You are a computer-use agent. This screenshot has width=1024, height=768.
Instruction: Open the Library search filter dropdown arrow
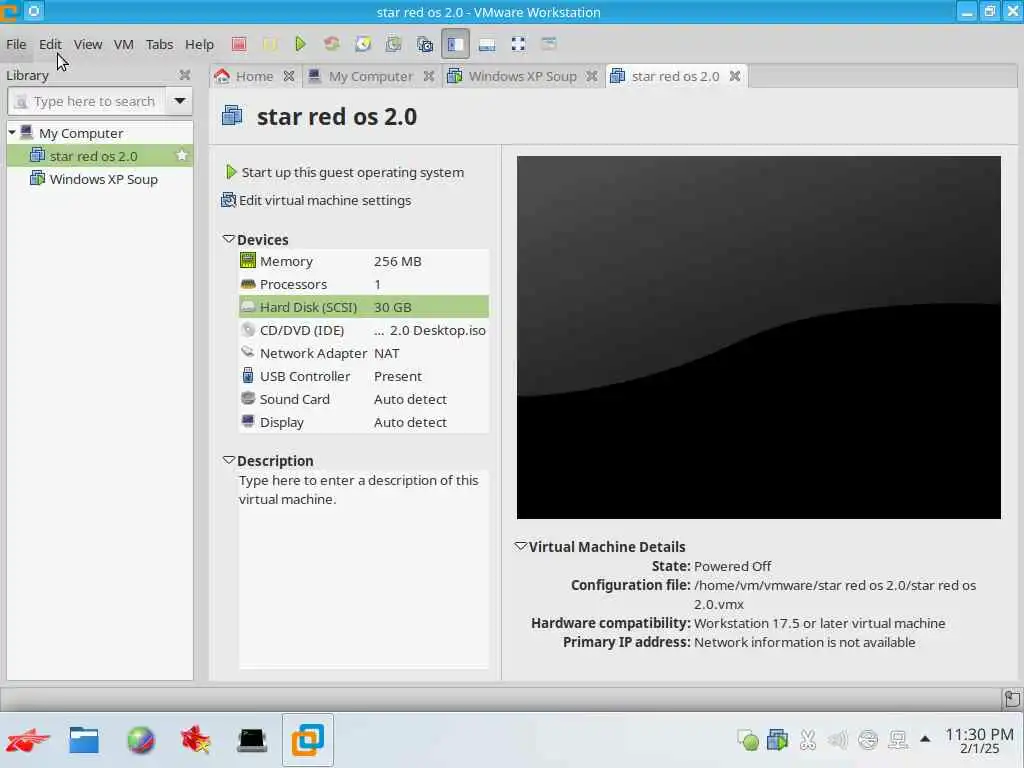pyautogui.click(x=180, y=101)
